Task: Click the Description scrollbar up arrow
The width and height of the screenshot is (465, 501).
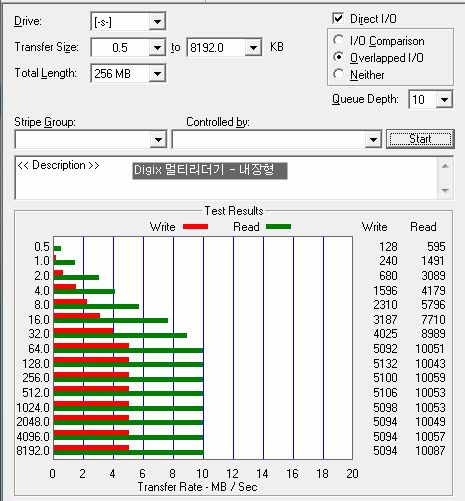Action: tap(445, 166)
